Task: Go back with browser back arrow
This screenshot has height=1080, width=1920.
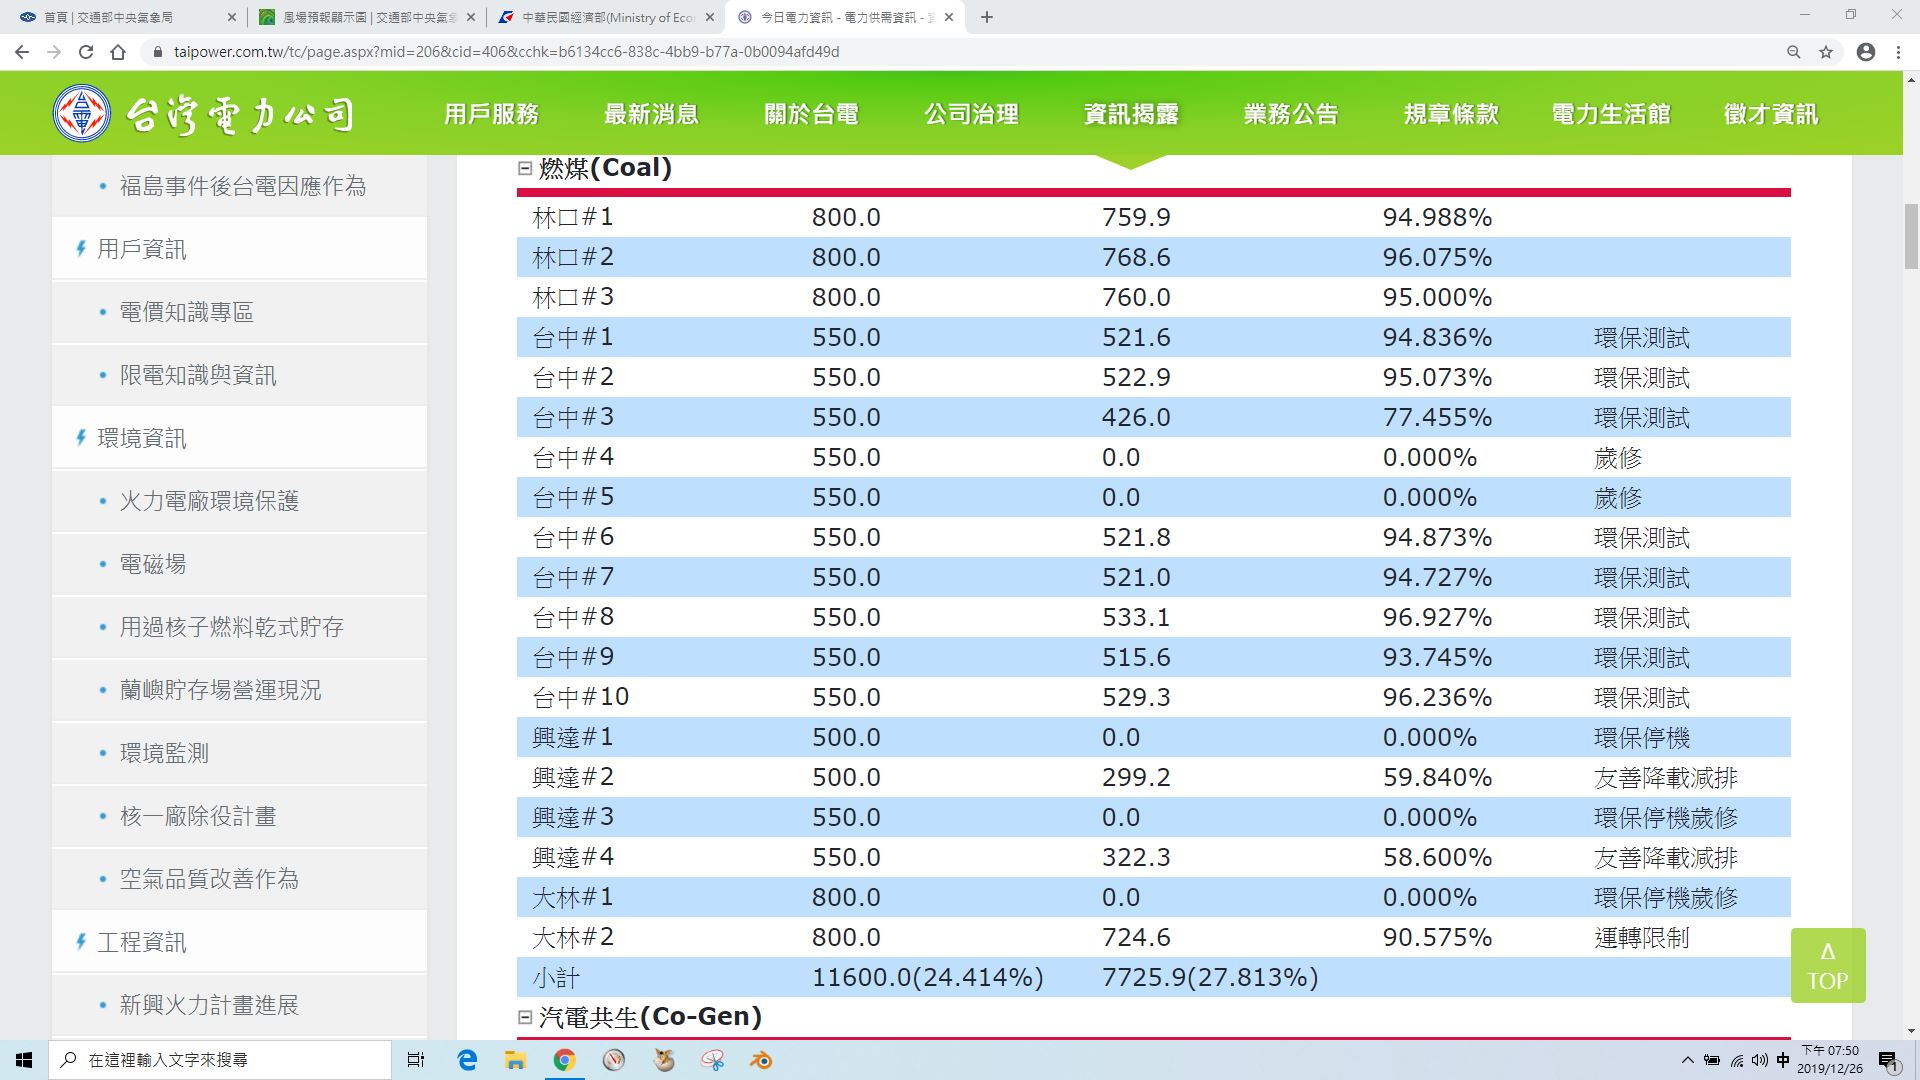Action: pos(23,52)
